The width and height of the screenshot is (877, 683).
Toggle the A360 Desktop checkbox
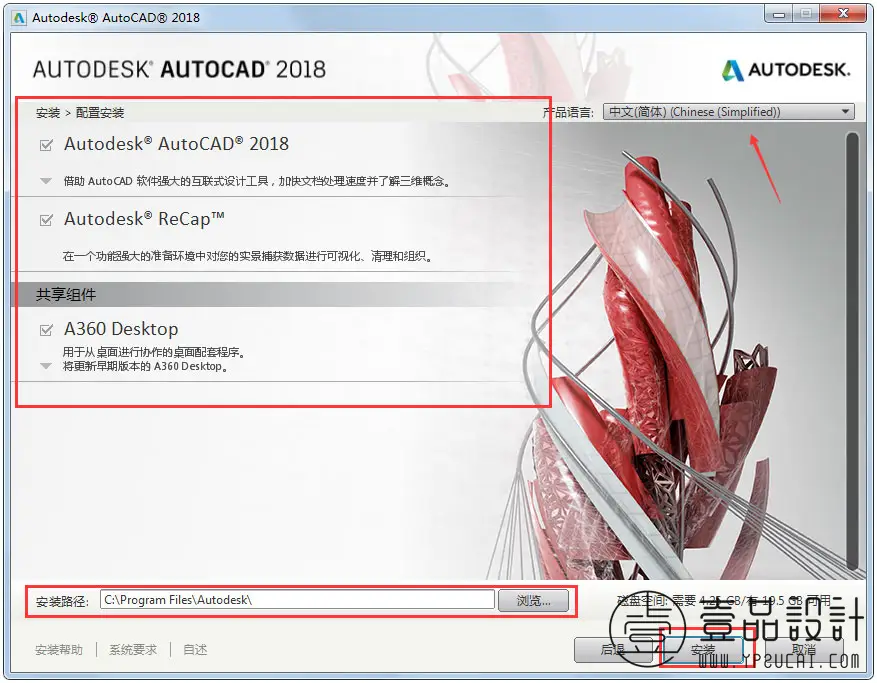point(46,330)
